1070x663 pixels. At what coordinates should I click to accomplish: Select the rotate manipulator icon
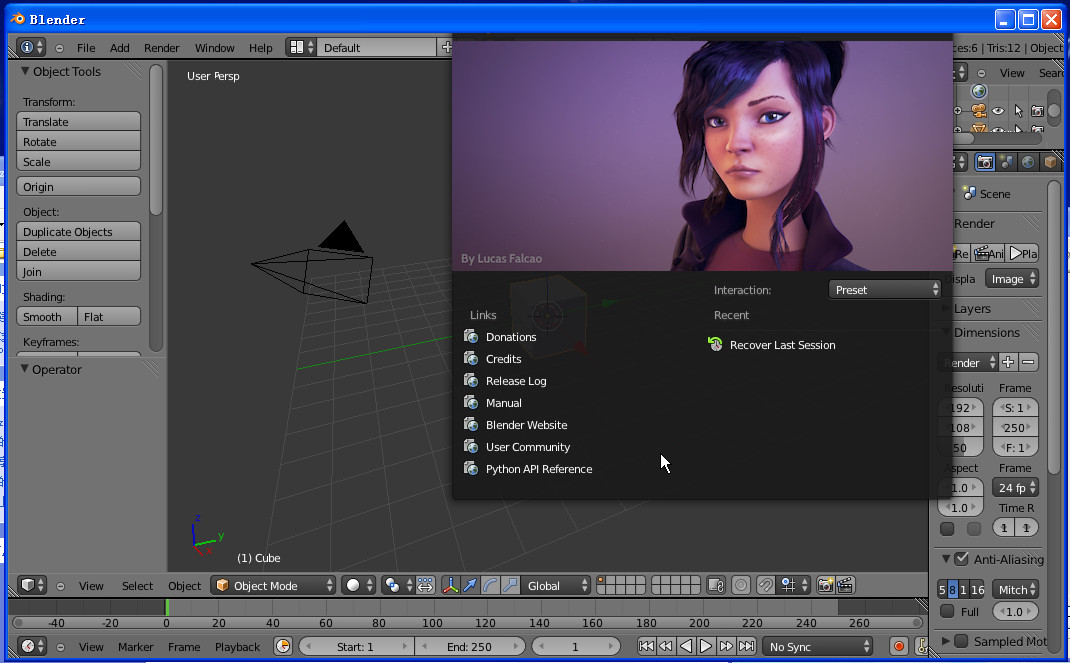click(x=489, y=585)
